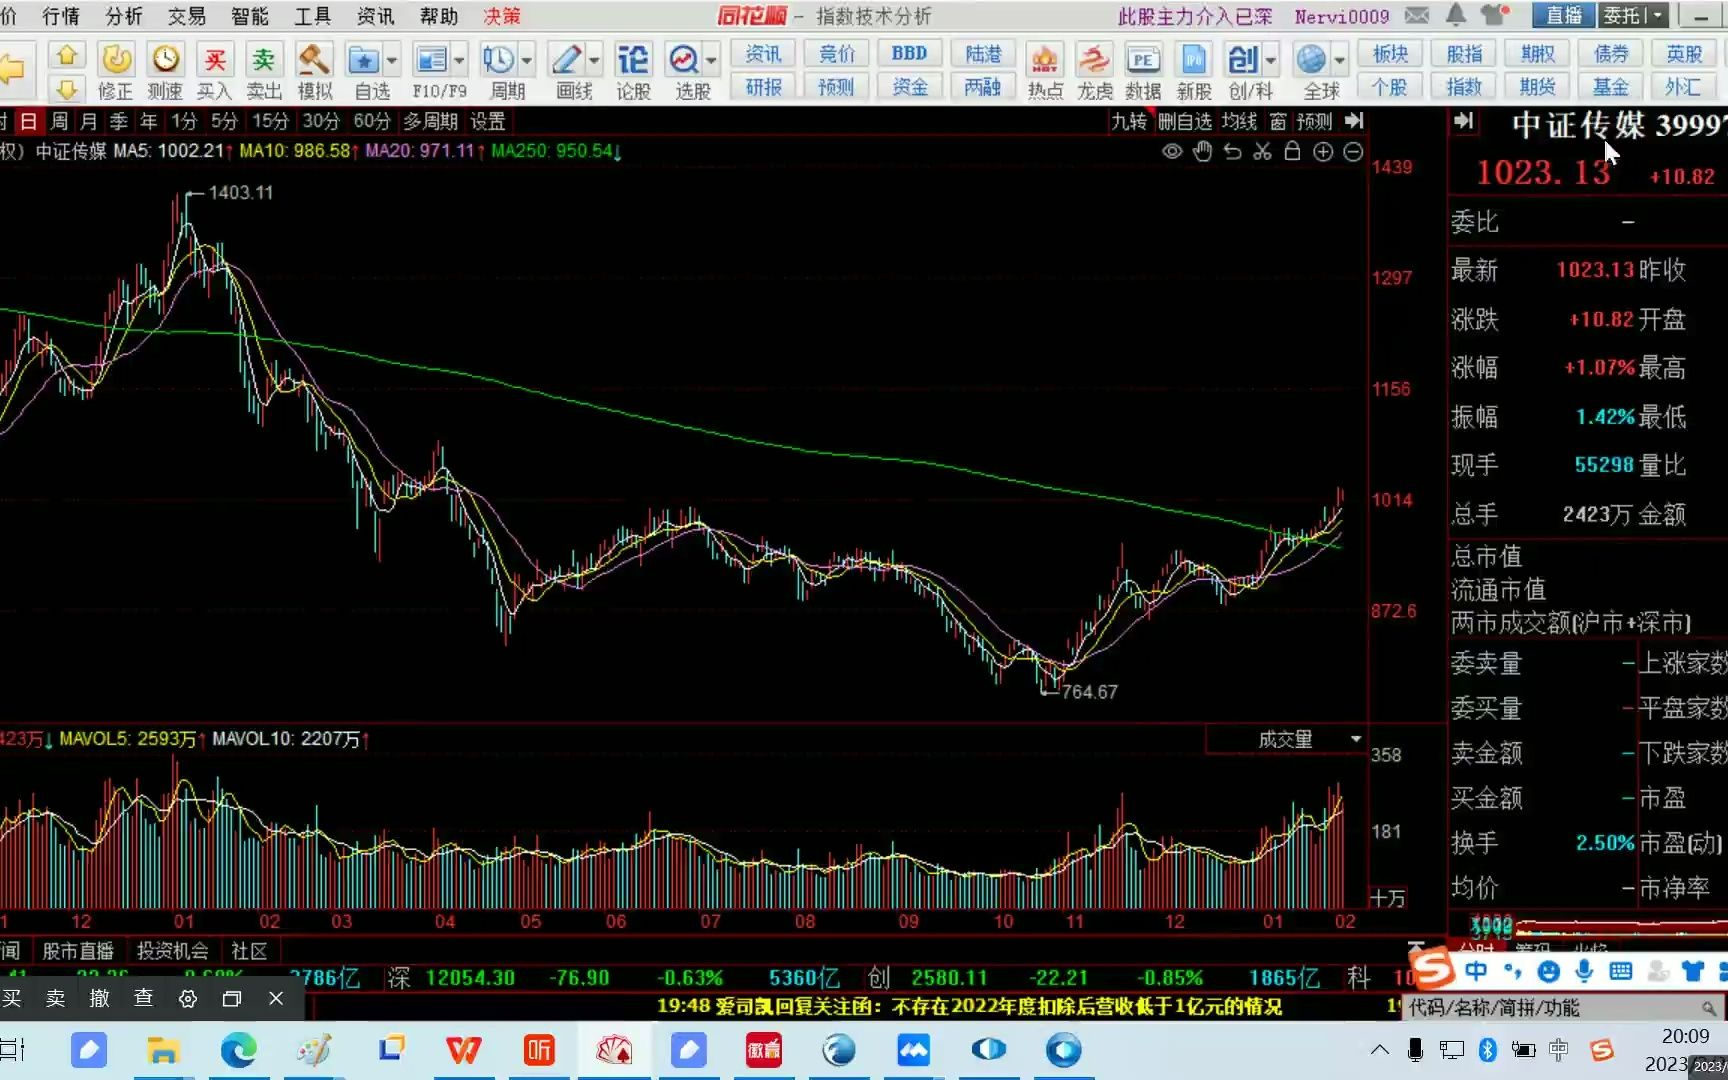Viewport: 1728px width, 1080px height.
Task: Open the shirt skin theme icon
Action: (1494, 15)
